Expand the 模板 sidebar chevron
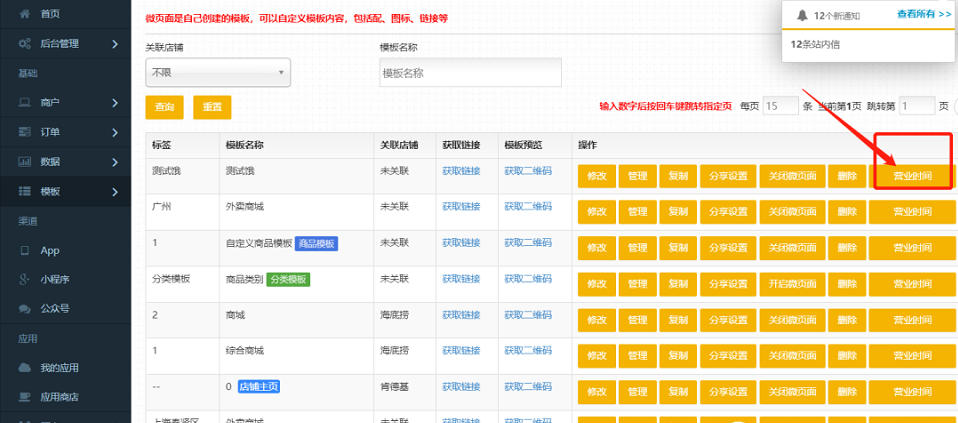The width and height of the screenshot is (958, 423). (116, 191)
